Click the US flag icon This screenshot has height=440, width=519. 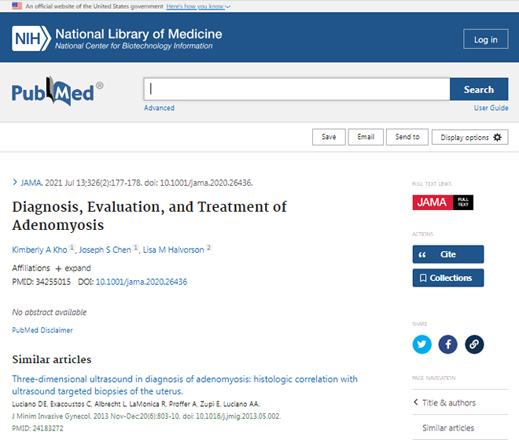(17, 6)
